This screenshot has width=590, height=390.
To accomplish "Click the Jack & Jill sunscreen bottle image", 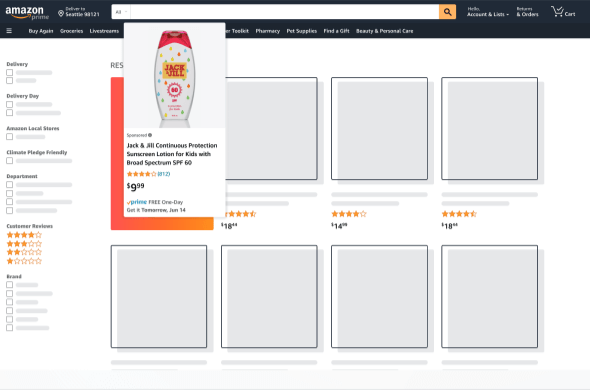I will 175,78.
